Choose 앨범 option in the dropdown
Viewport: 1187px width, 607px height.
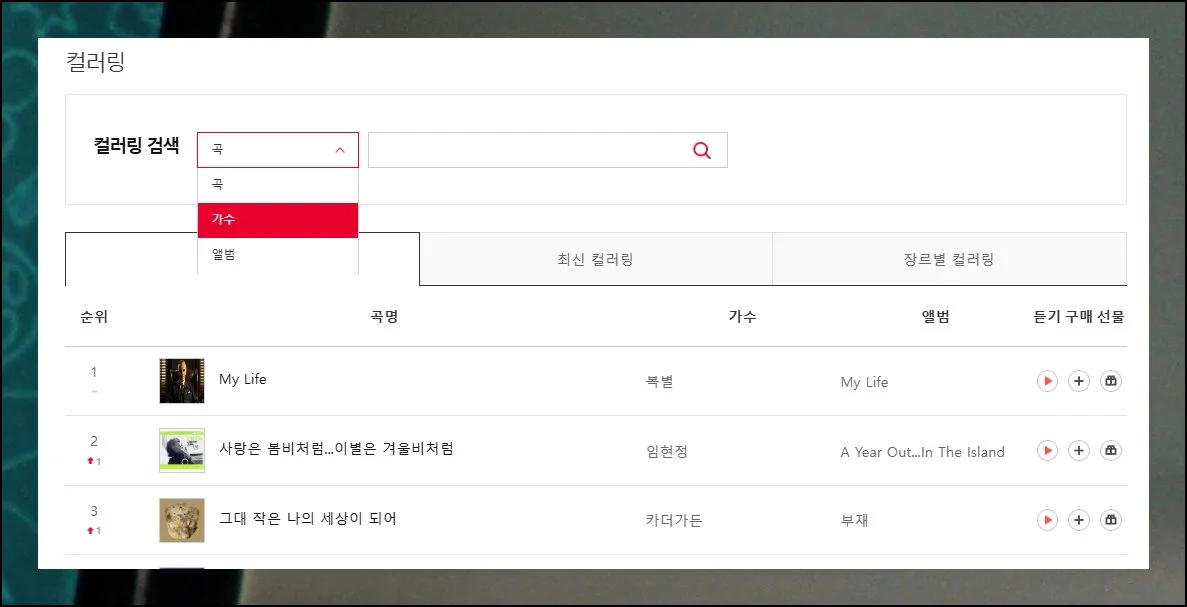pos(277,255)
